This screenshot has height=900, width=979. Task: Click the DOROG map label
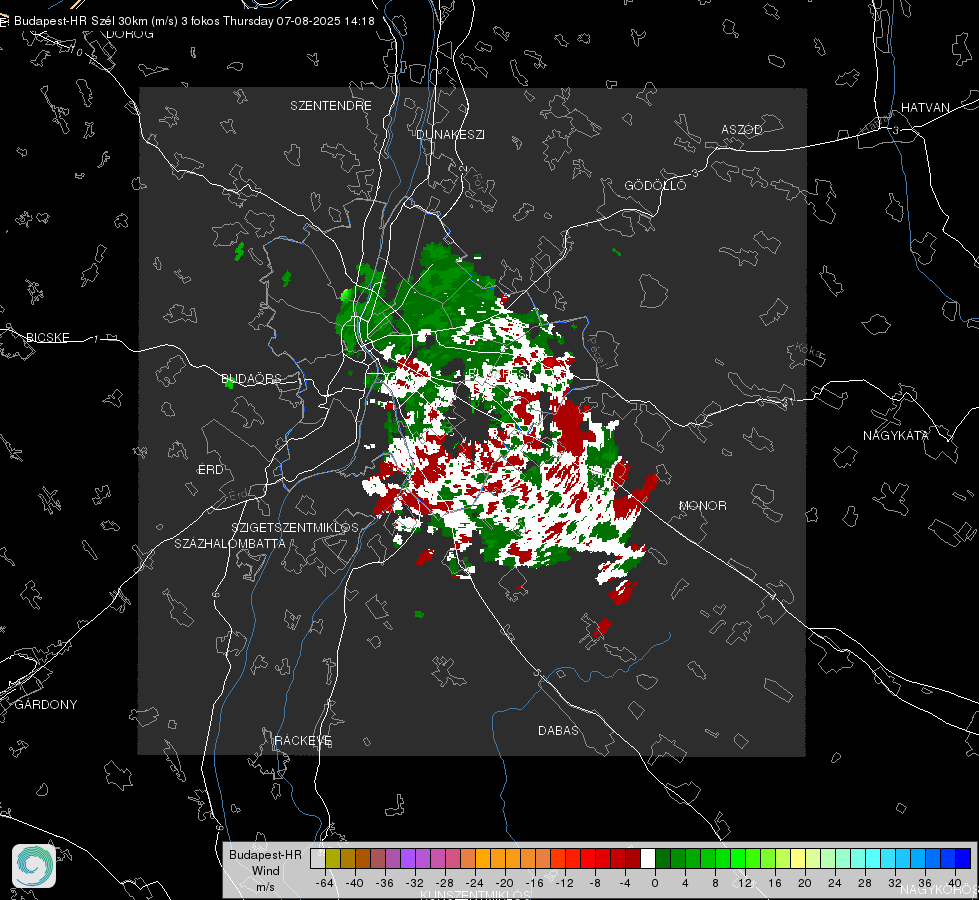click(130, 34)
